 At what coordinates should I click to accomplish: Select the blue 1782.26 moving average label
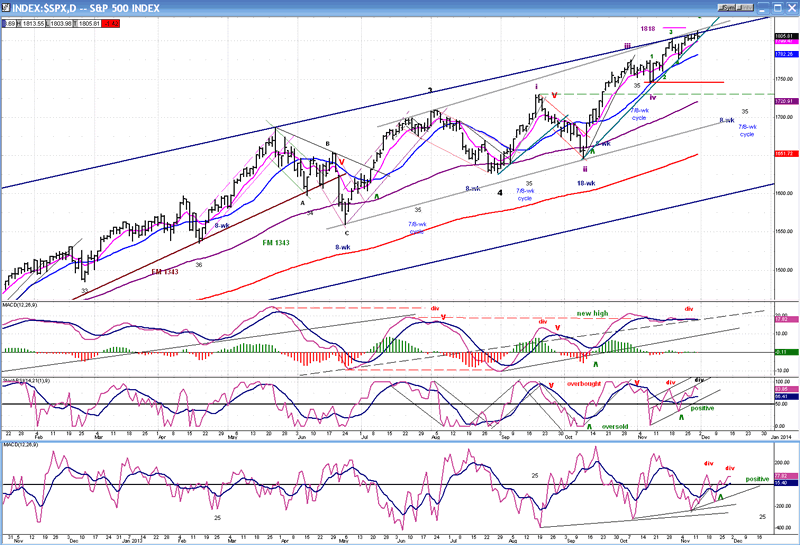click(786, 54)
